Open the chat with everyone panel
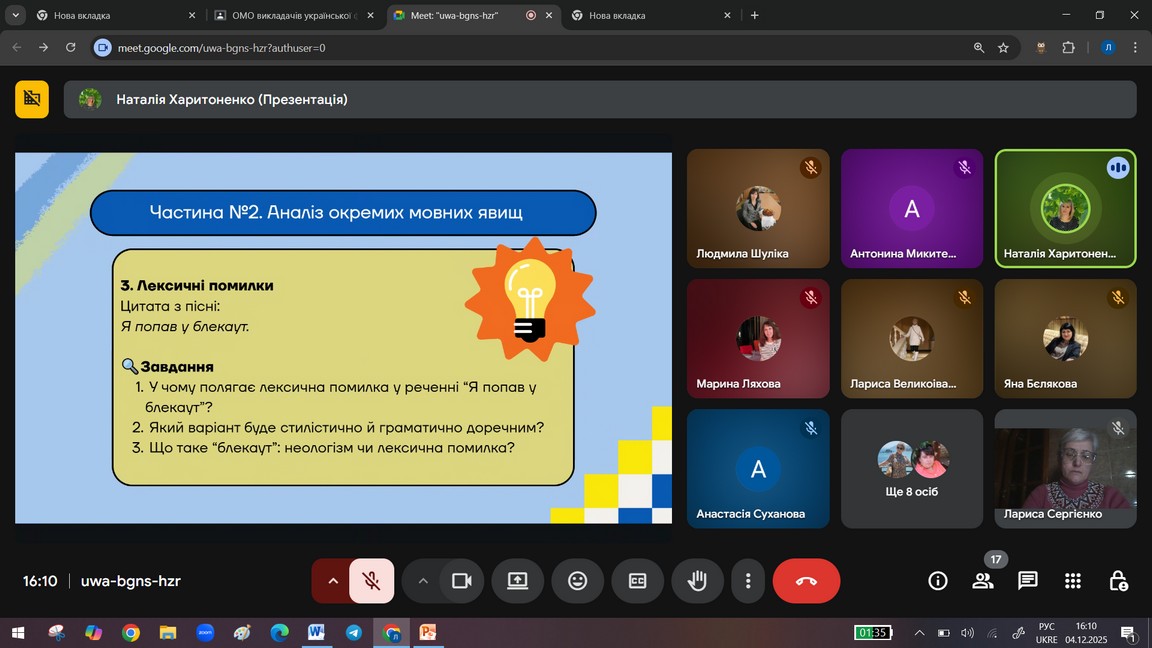 [x=1027, y=581]
